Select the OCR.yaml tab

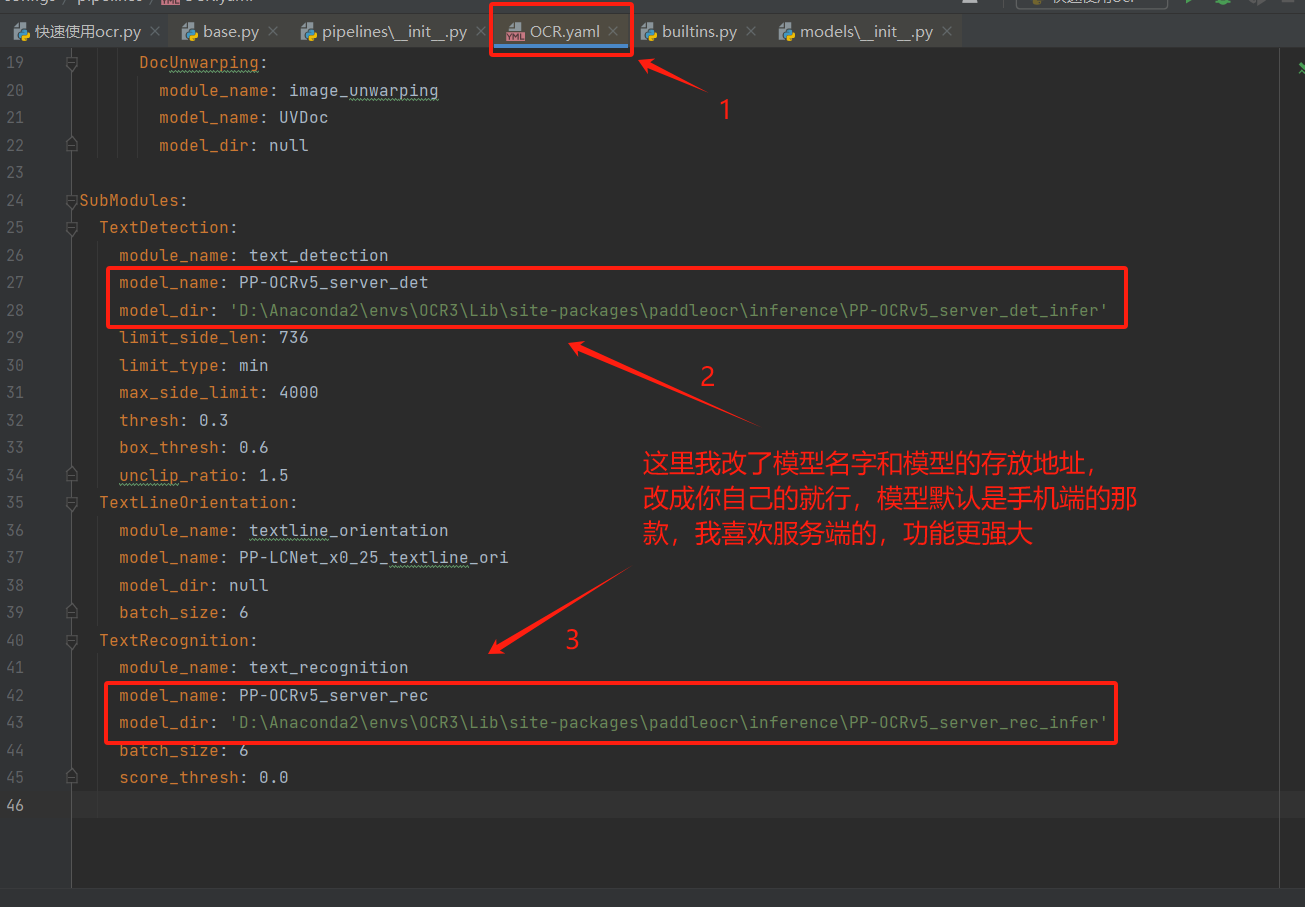coord(564,32)
